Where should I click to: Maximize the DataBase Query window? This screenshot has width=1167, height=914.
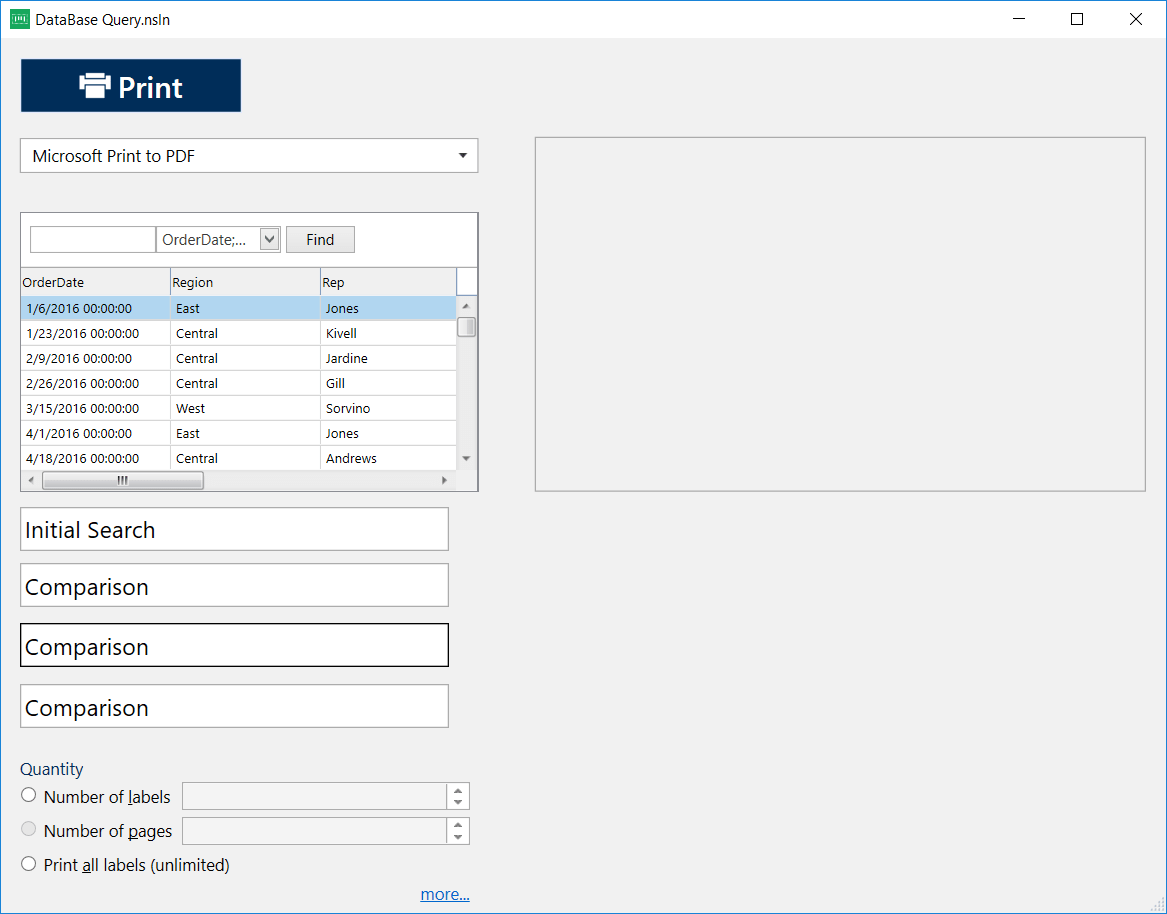[x=1077, y=19]
